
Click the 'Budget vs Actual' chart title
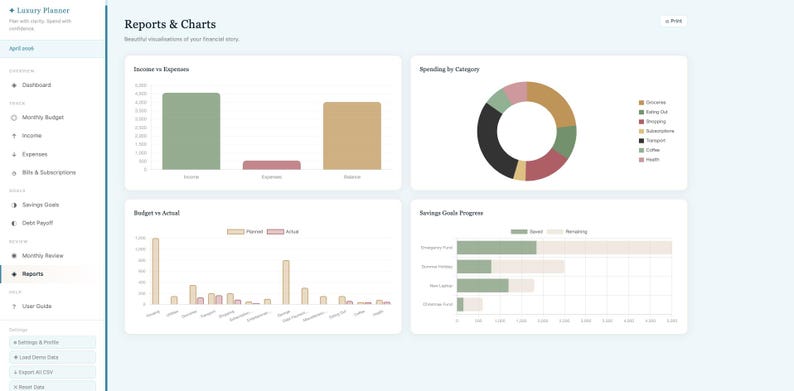coord(156,213)
